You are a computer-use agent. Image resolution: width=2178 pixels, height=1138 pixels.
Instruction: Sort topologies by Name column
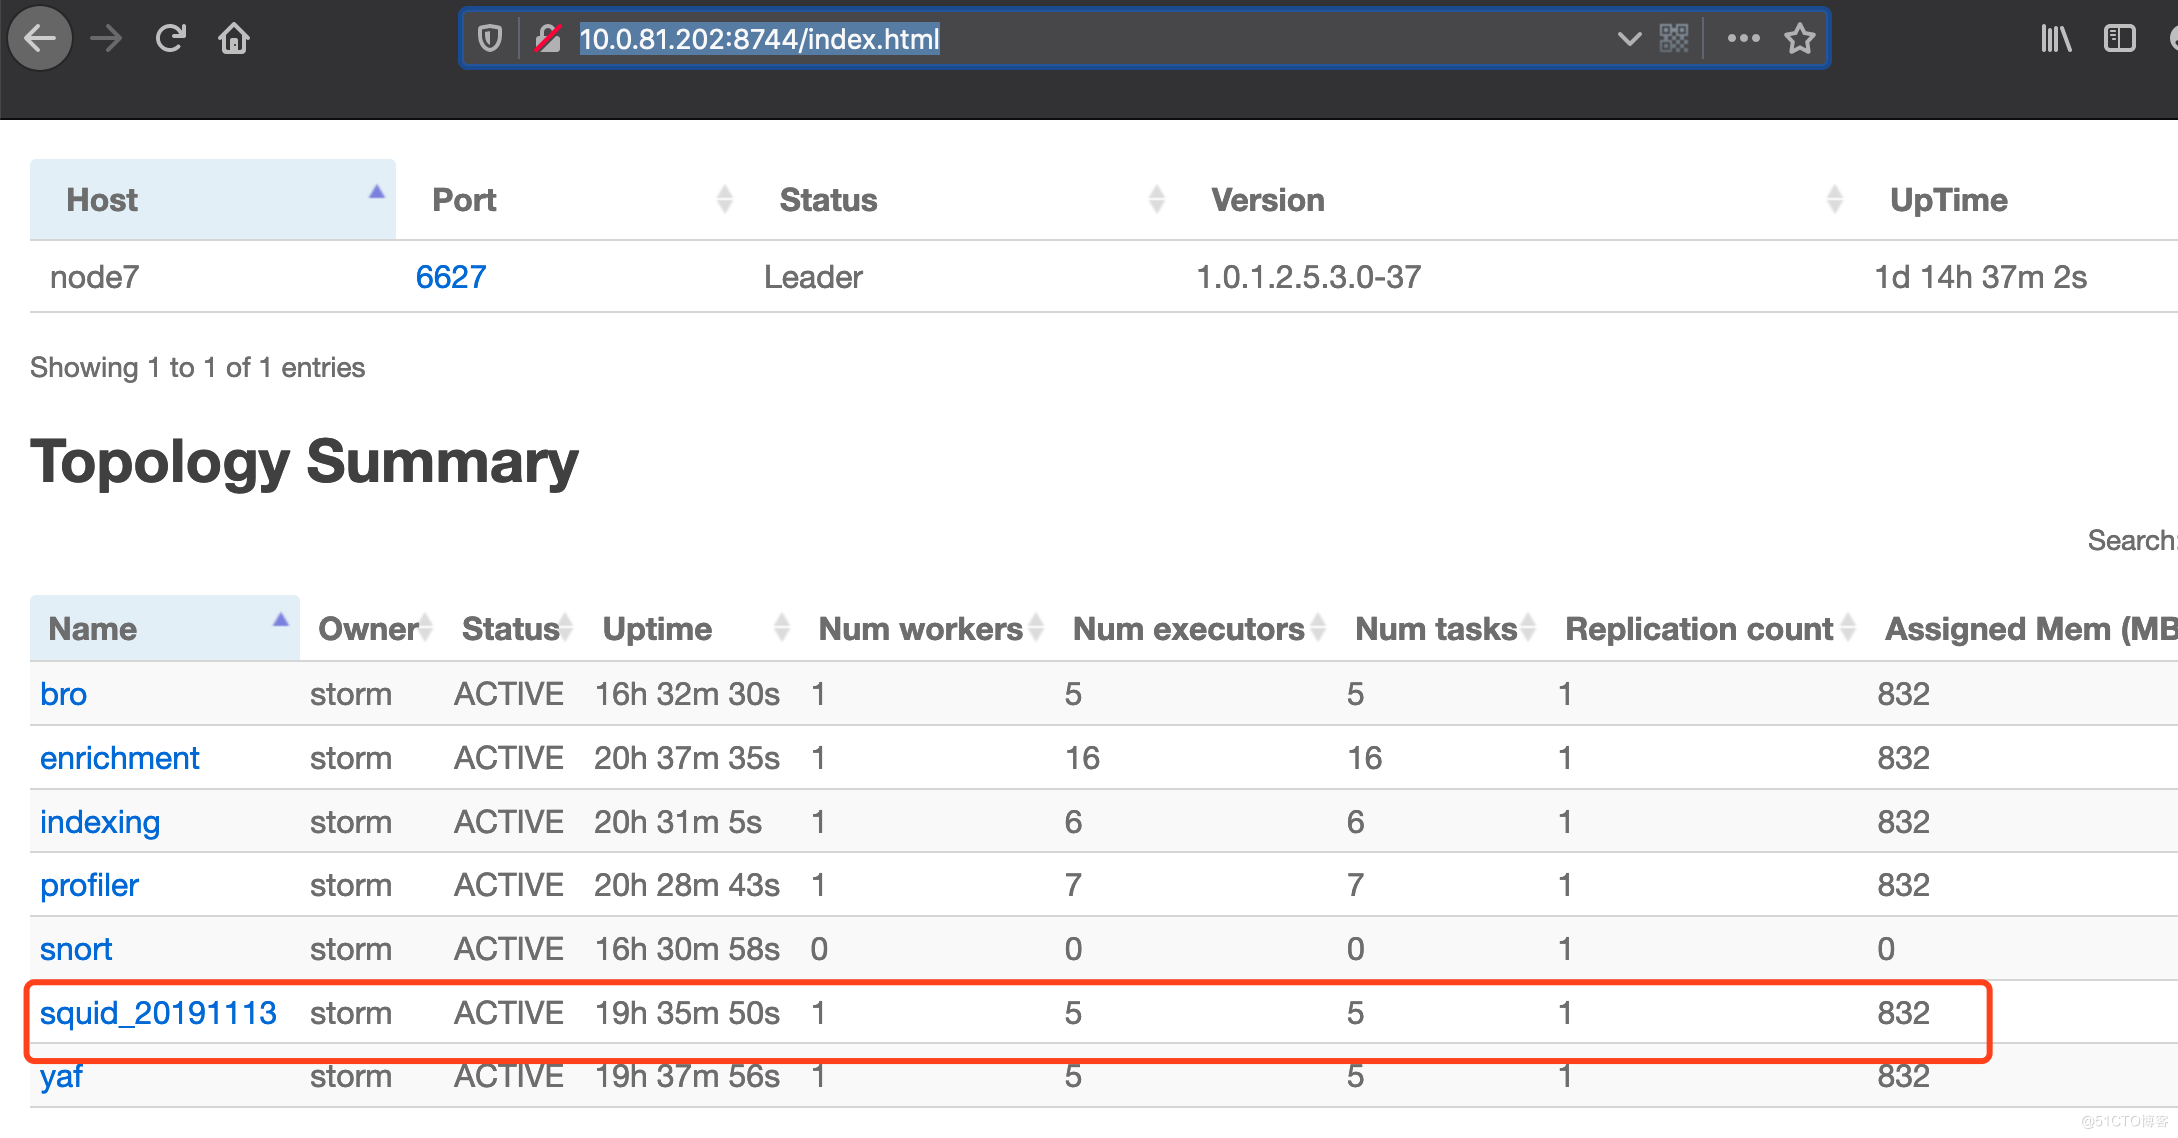click(165, 628)
